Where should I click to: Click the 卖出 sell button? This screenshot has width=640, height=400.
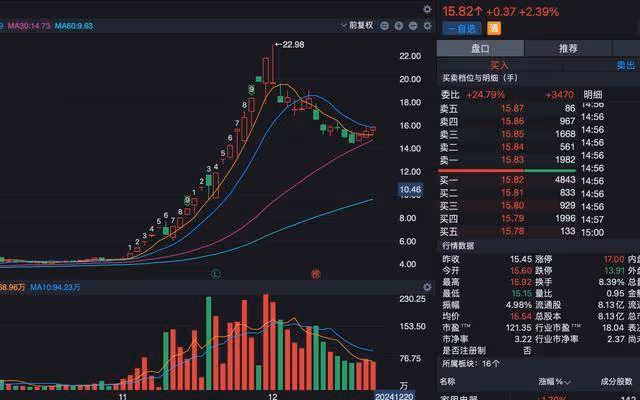pyautogui.click(x=625, y=65)
